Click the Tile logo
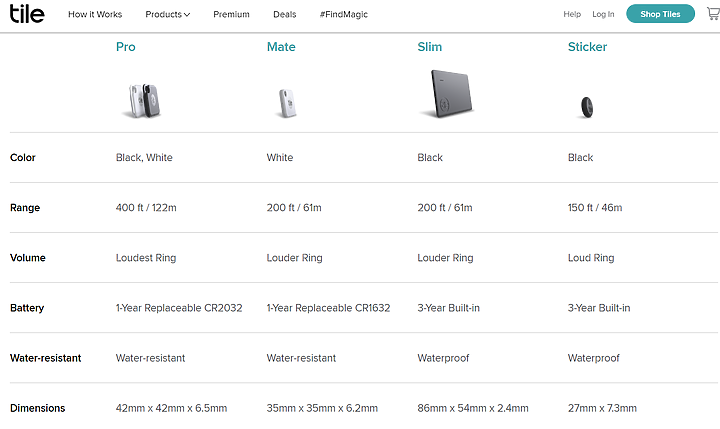Viewport: 720px width, 429px height. (27, 14)
